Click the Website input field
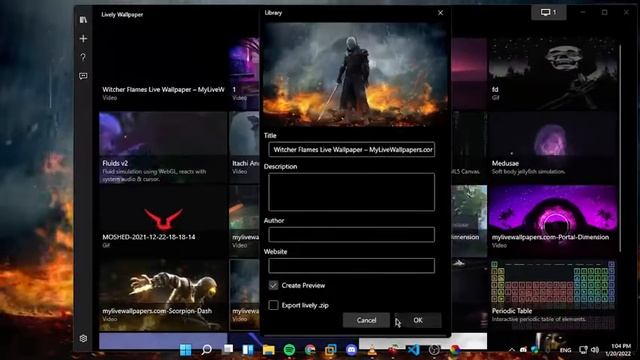640x360 pixels. tap(351, 266)
